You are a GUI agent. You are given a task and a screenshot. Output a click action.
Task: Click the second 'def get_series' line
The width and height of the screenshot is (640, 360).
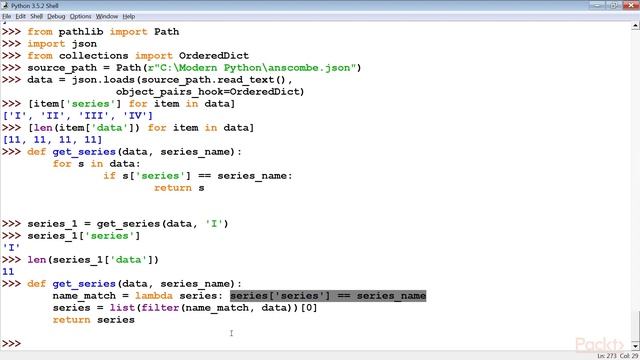tap(135, 284)
